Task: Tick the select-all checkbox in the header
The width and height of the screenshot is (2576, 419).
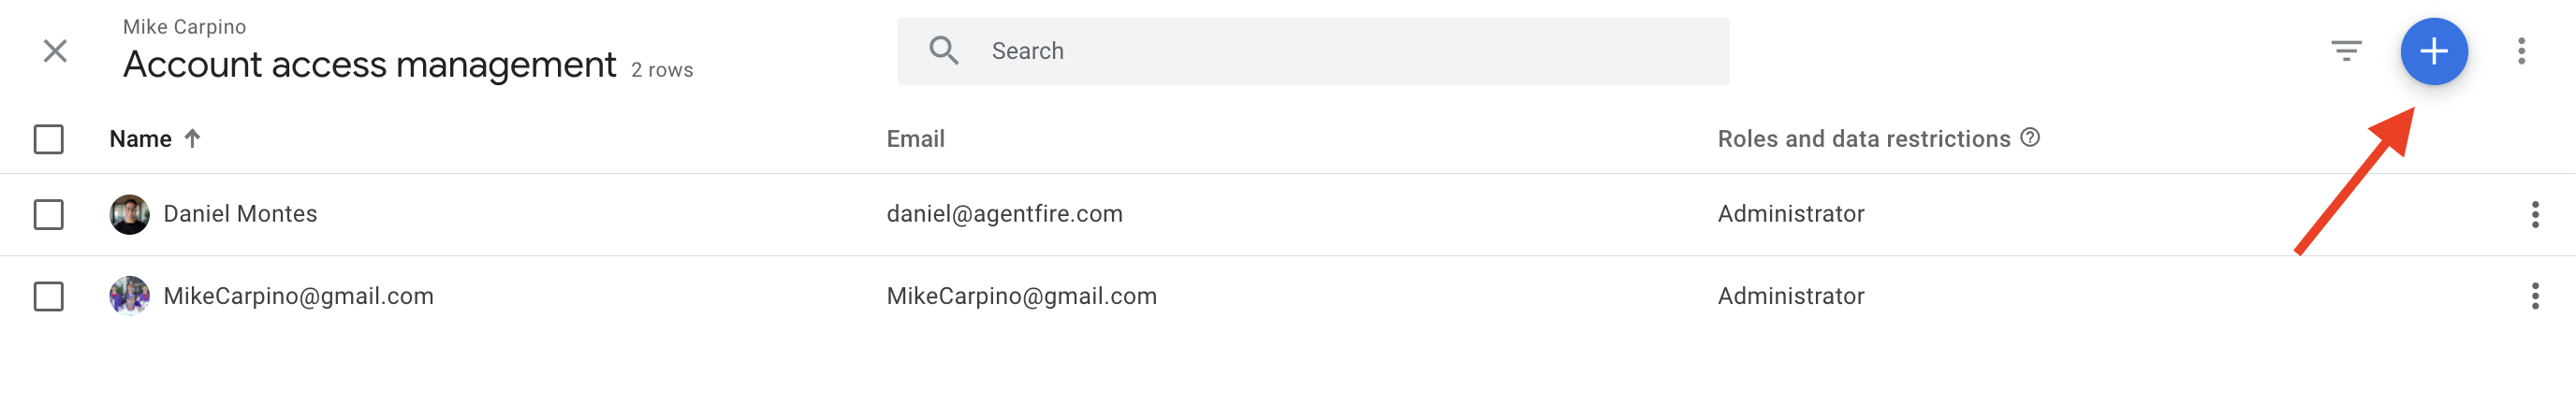Action: (x=49, y=139)
